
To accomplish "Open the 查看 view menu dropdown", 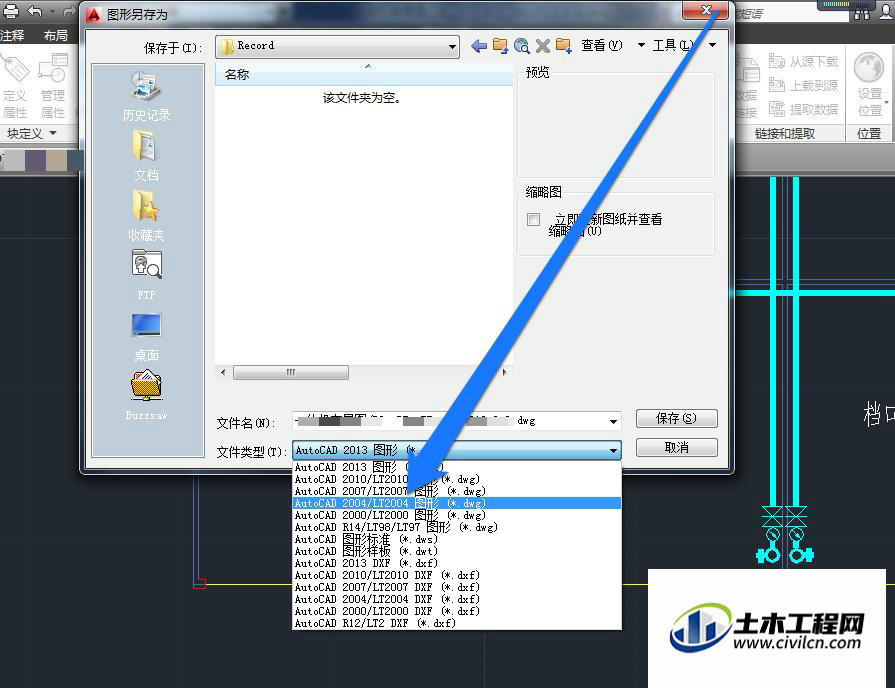I will coord(640,45).
